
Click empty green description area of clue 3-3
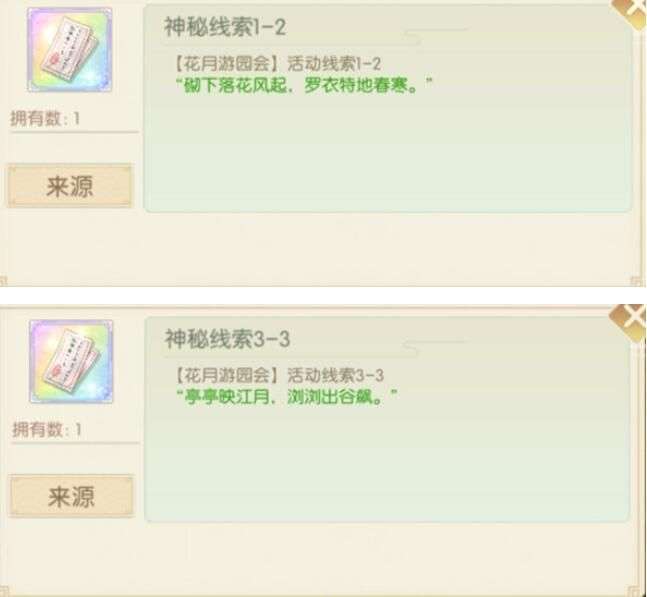388,462
